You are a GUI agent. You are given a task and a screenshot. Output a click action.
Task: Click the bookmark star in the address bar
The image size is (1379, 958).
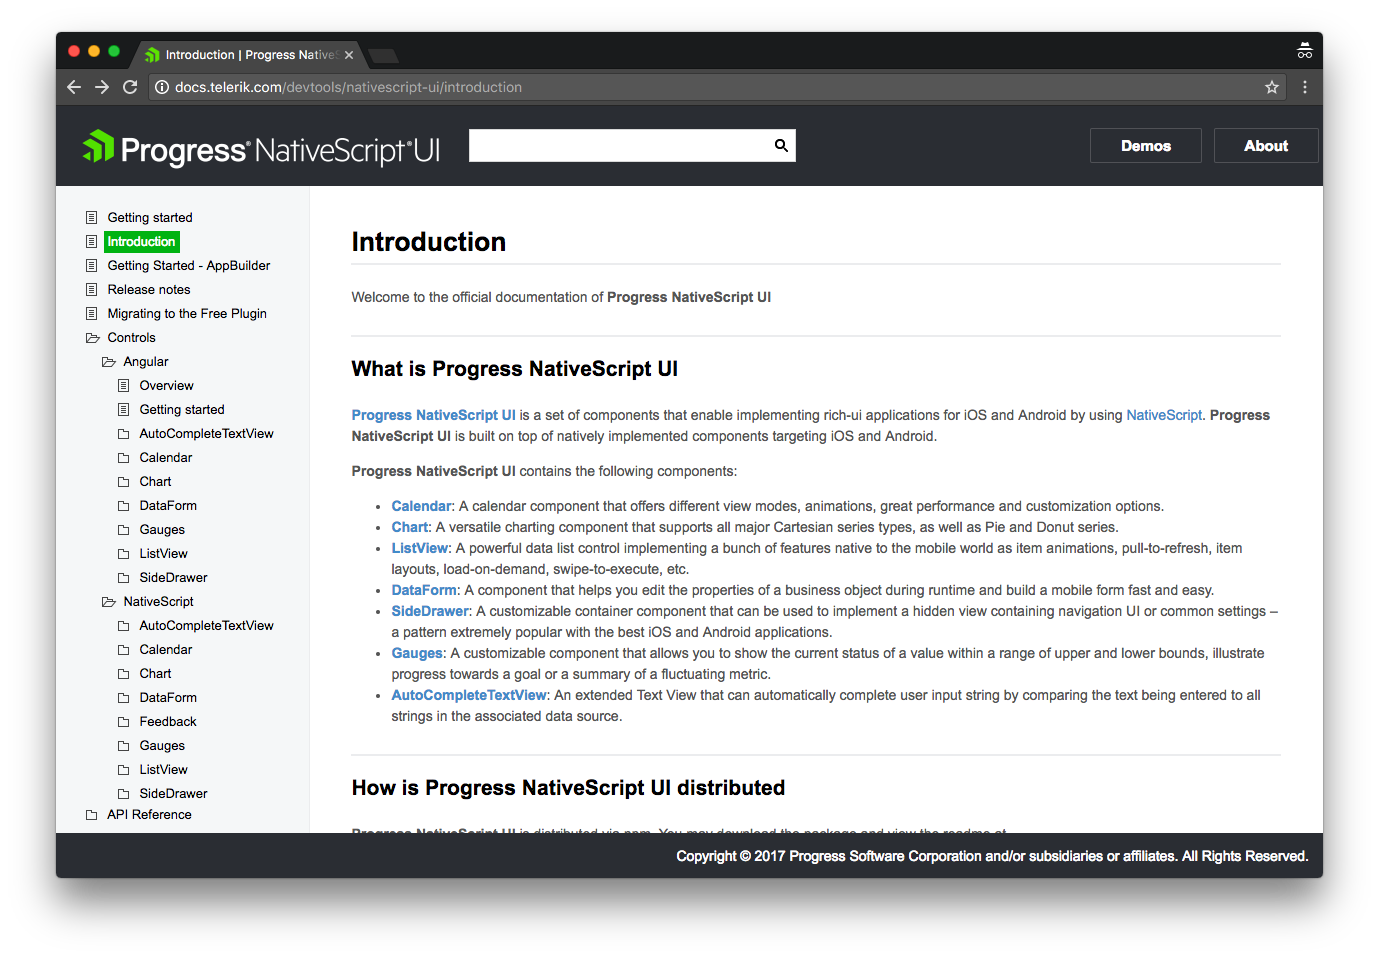(x=1271, y=87)
